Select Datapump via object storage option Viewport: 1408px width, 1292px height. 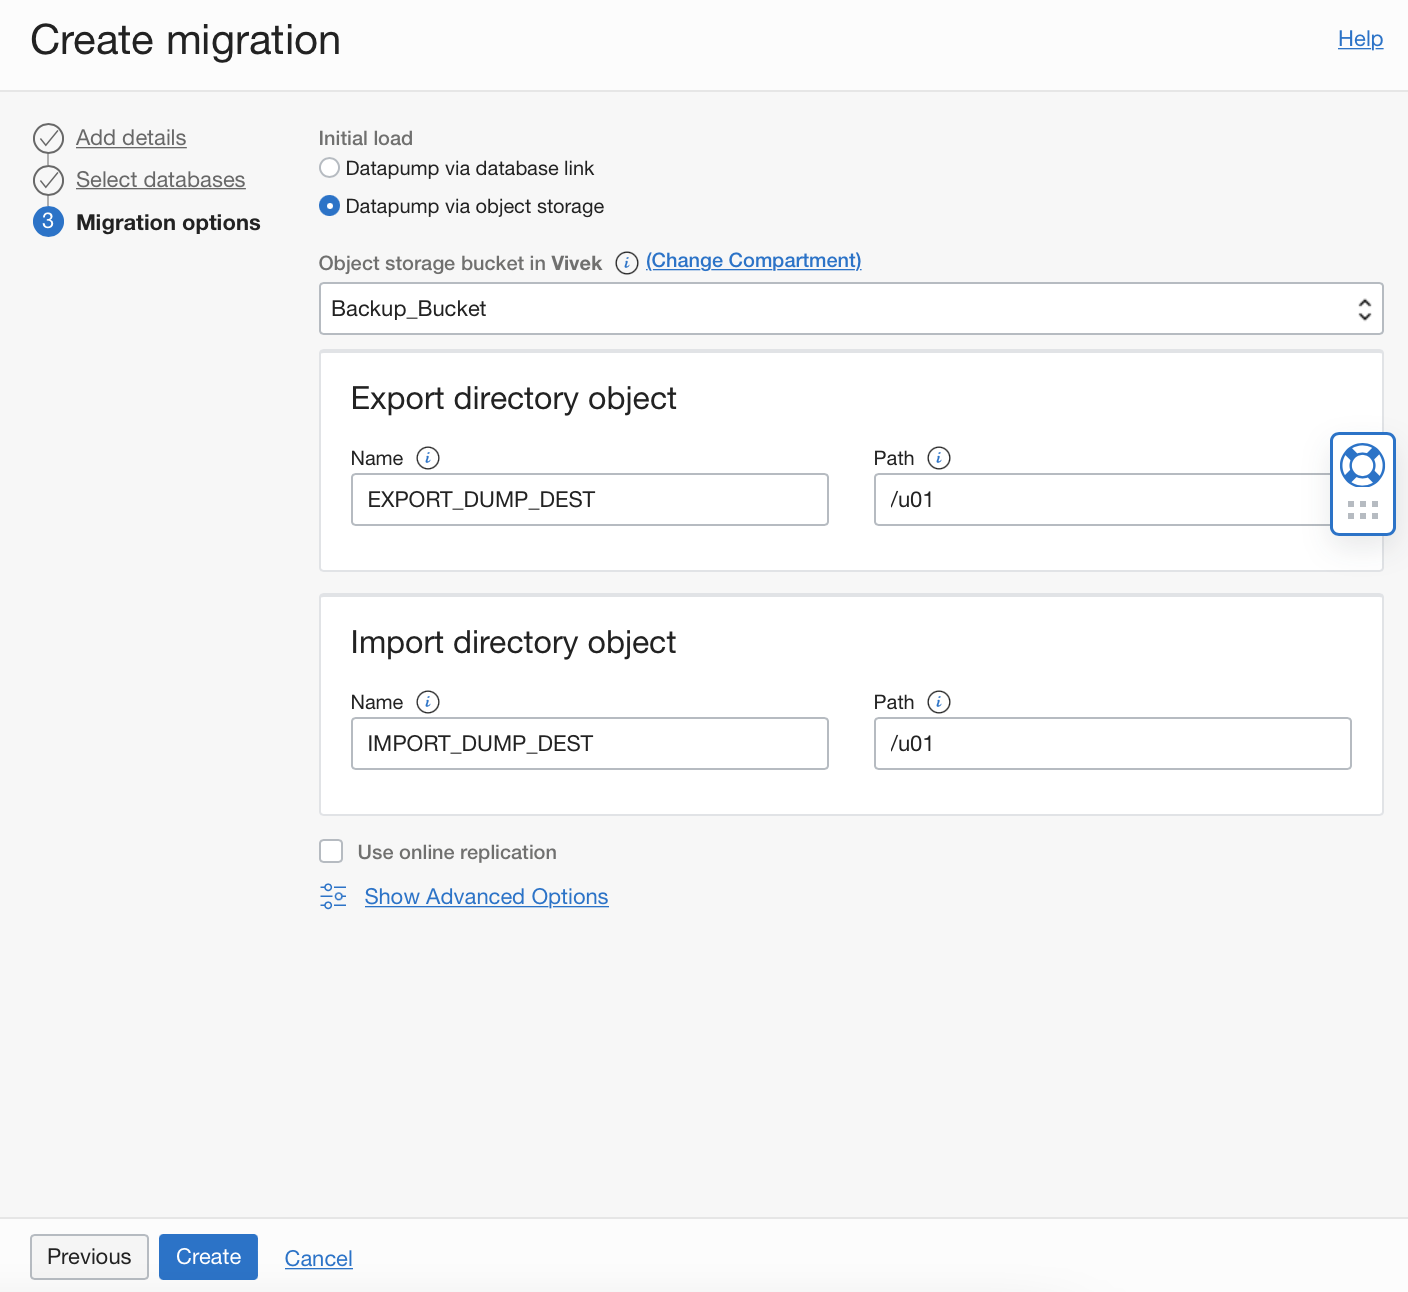click(x=330, y=206)
